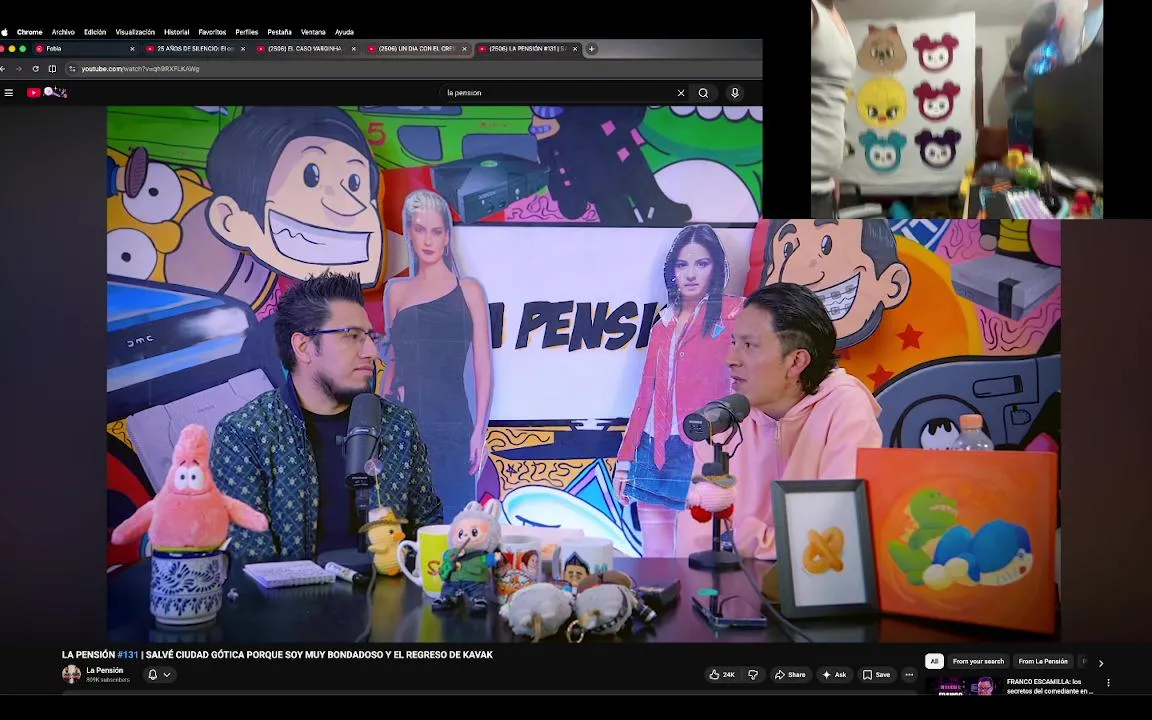Screen dimensions: 1152x720
Task: Select the 'From La Pensión' chip
Action: (1043, 661)
